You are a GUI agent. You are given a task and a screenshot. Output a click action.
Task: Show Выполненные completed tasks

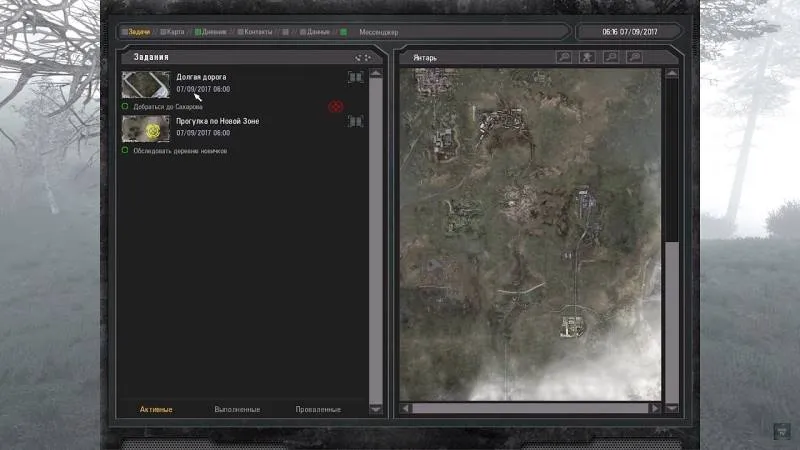tap(237, 409)
